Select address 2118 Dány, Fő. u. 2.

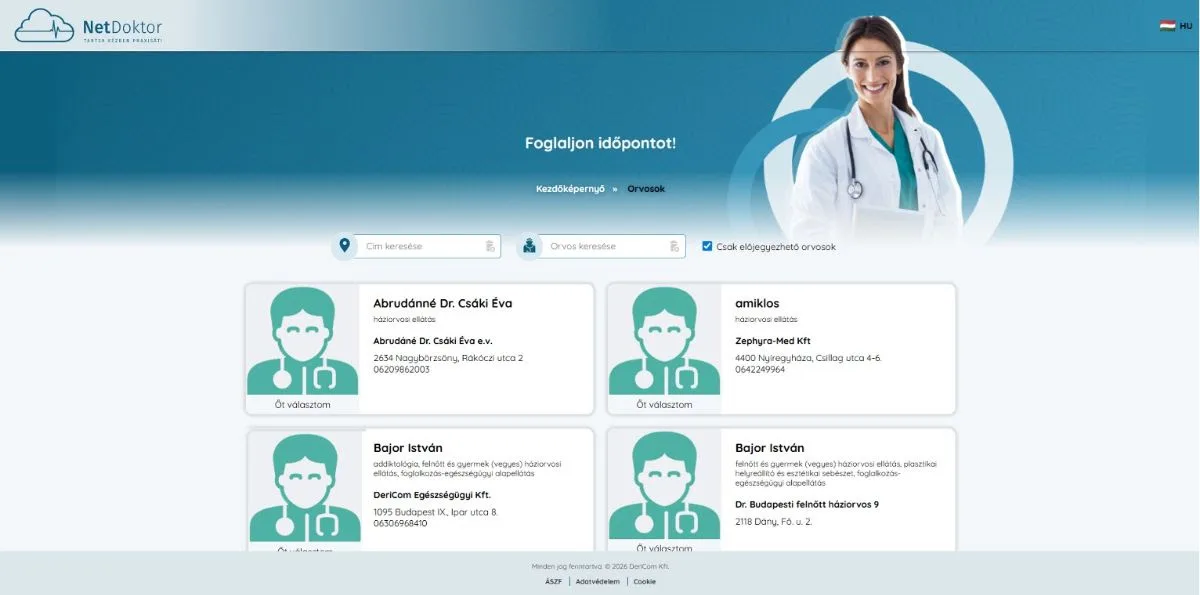pyautogui.click(x=774, y=521)
